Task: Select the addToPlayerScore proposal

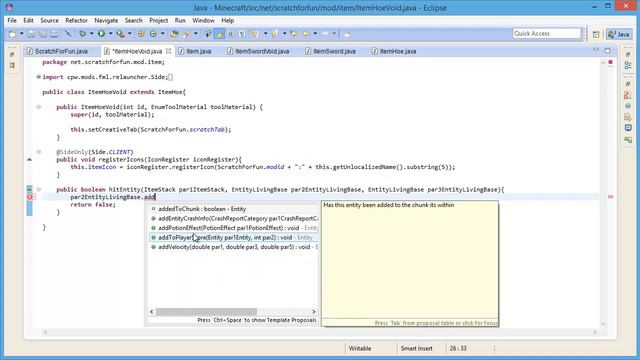Action: pos(233,238)
